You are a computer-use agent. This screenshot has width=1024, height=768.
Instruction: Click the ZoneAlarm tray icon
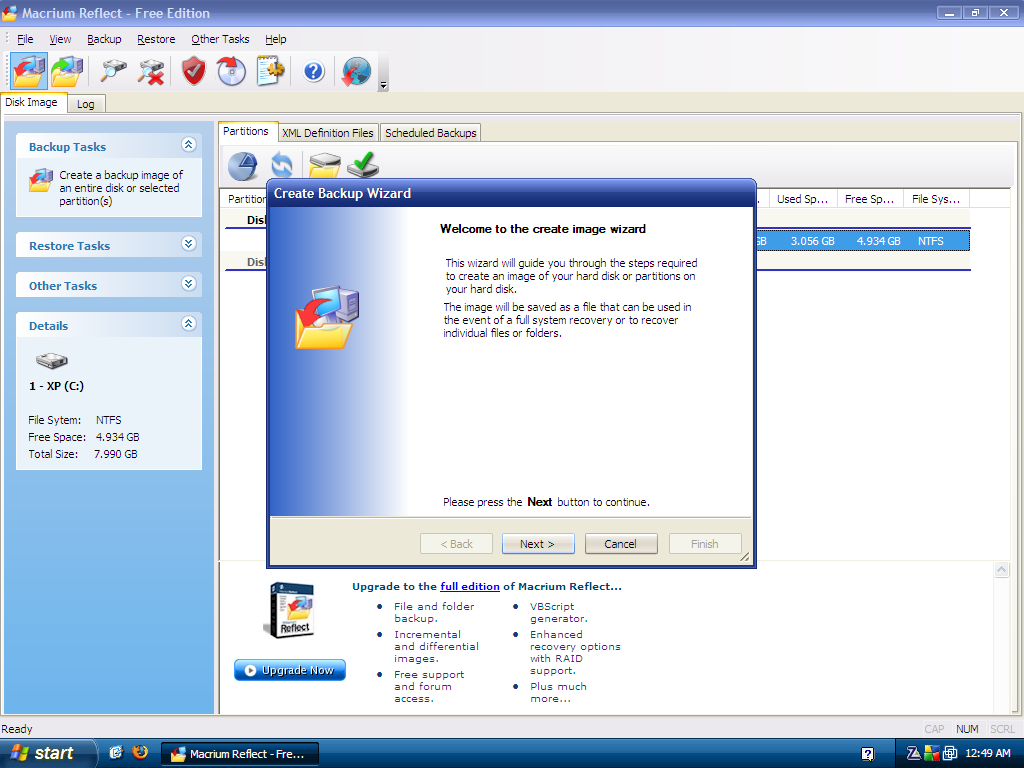[914, 754]
